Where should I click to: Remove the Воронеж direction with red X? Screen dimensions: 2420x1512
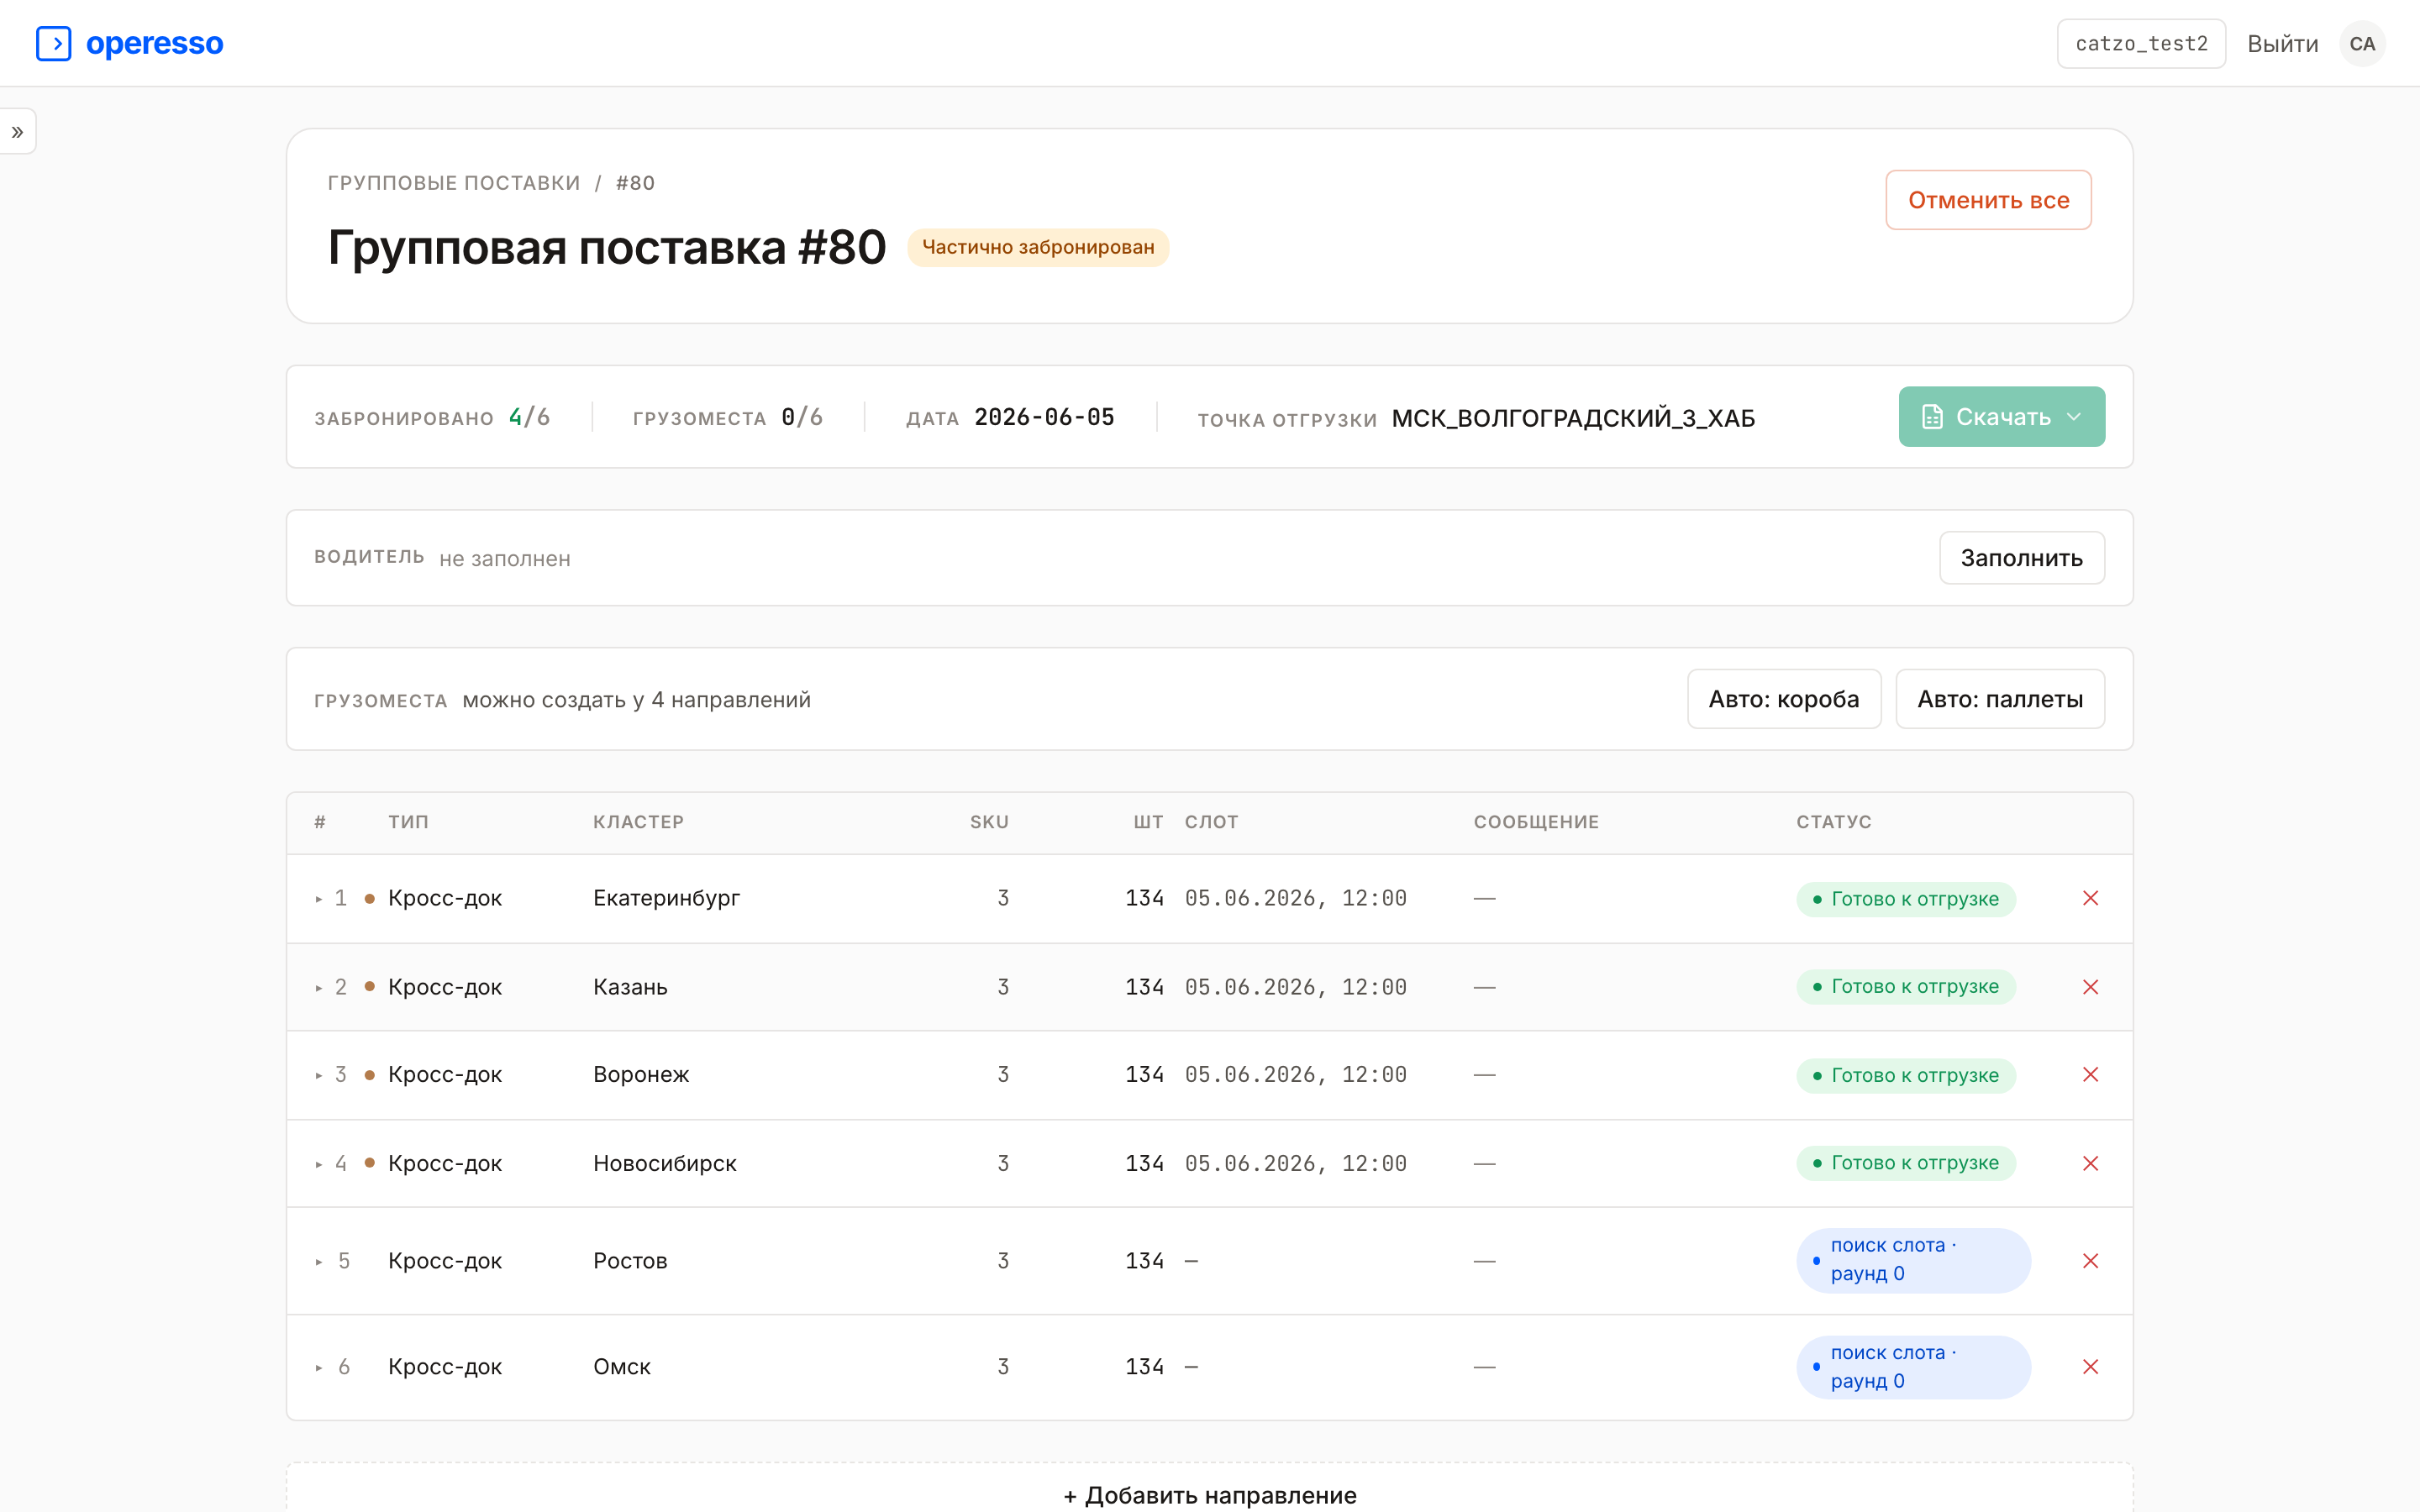click(x=2090, y=1074)
